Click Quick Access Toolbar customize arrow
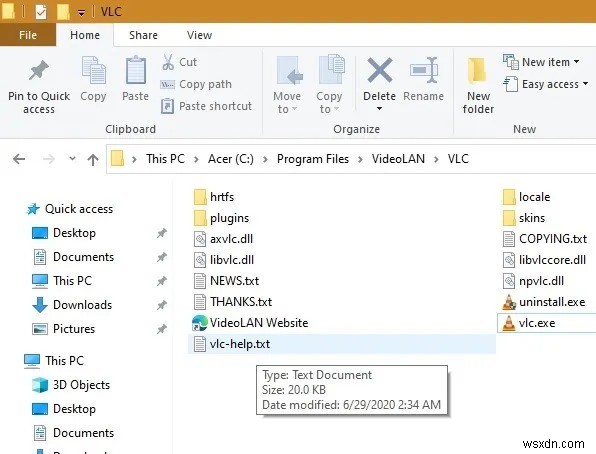This screenshot has width=596, height=454. [81, 13]
